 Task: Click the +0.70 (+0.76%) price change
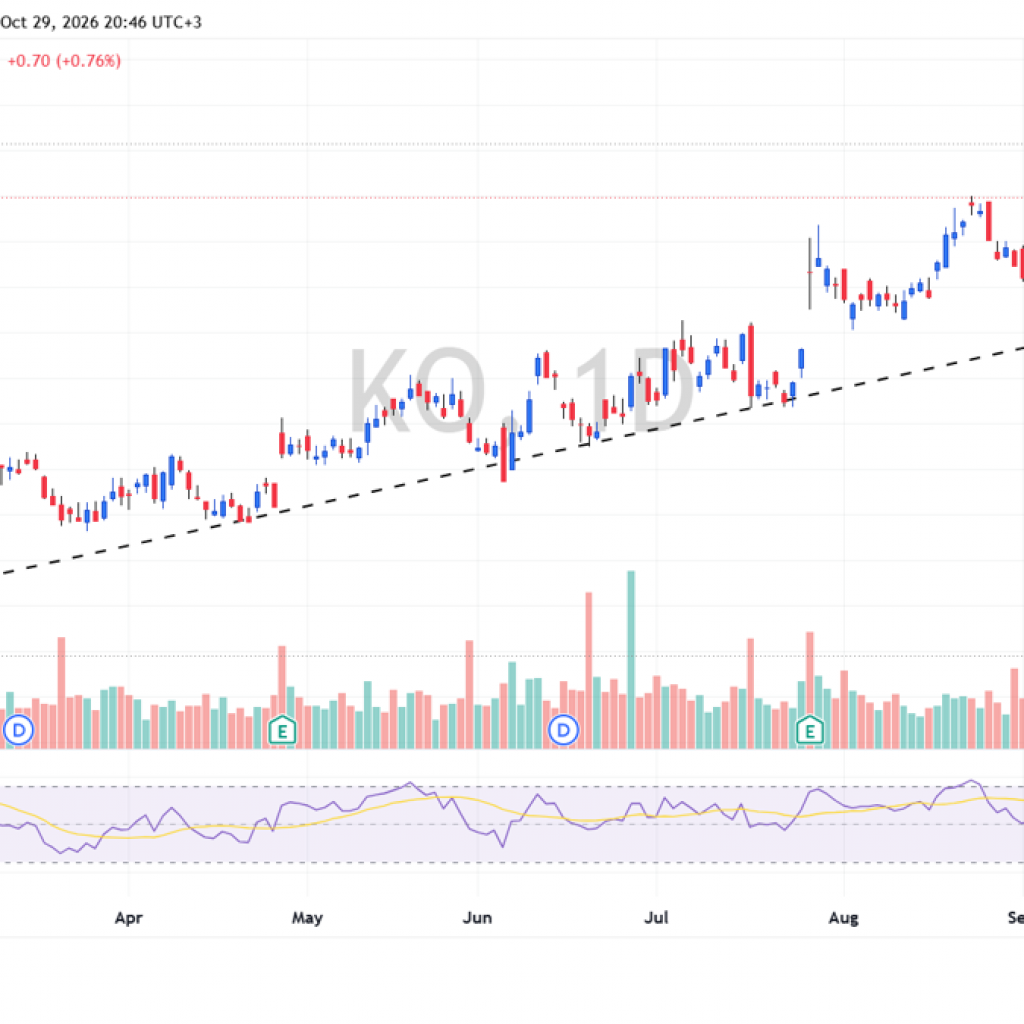point(64,61)
